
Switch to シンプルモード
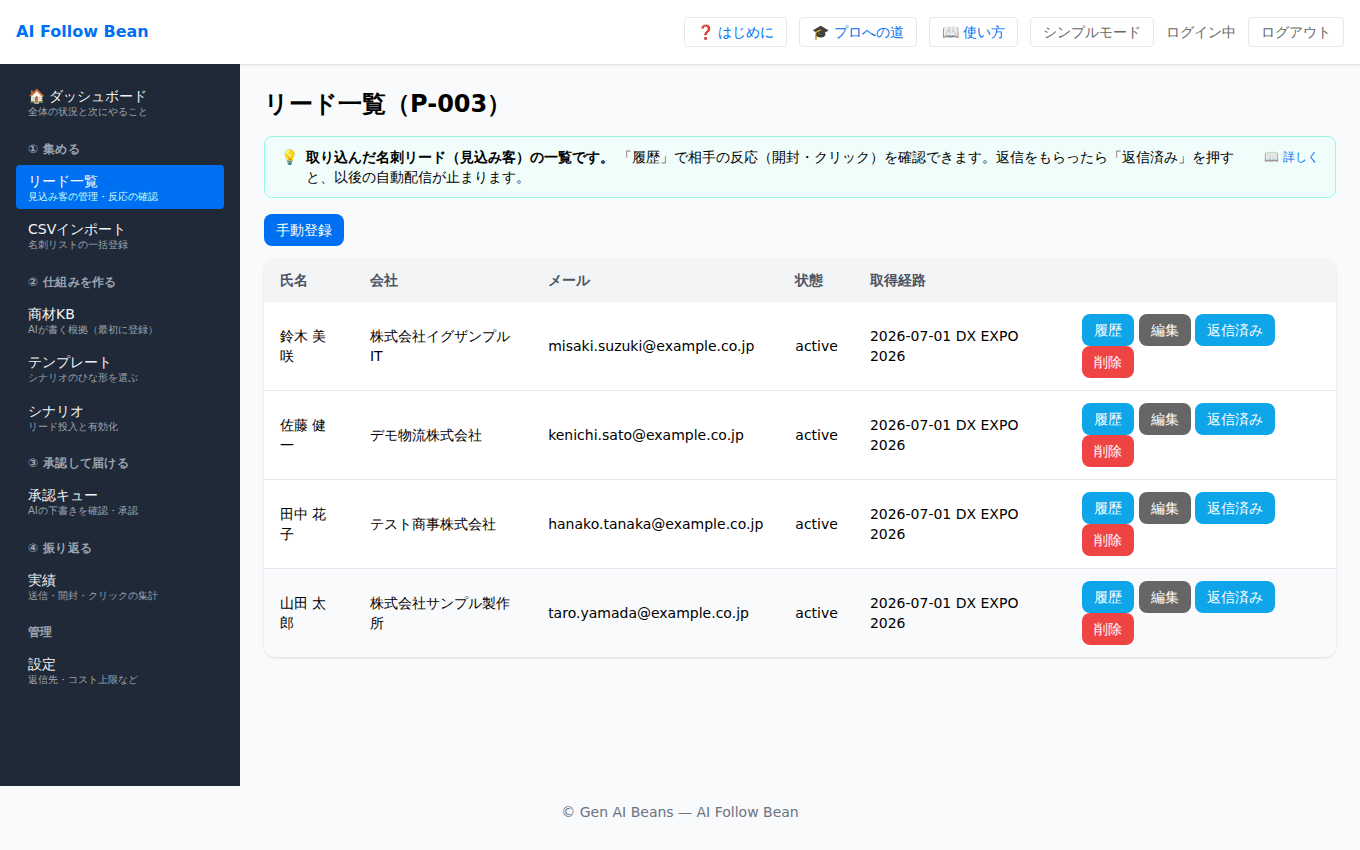(1091, 32)
